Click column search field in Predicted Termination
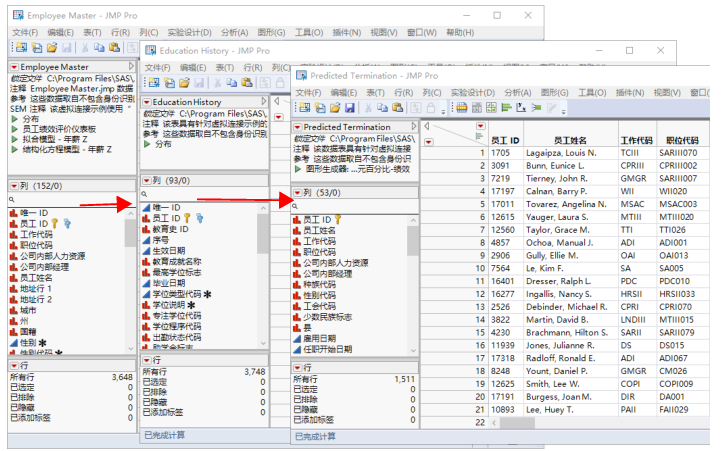This screenshot has height=451, width=723. [x=355, y=206]
